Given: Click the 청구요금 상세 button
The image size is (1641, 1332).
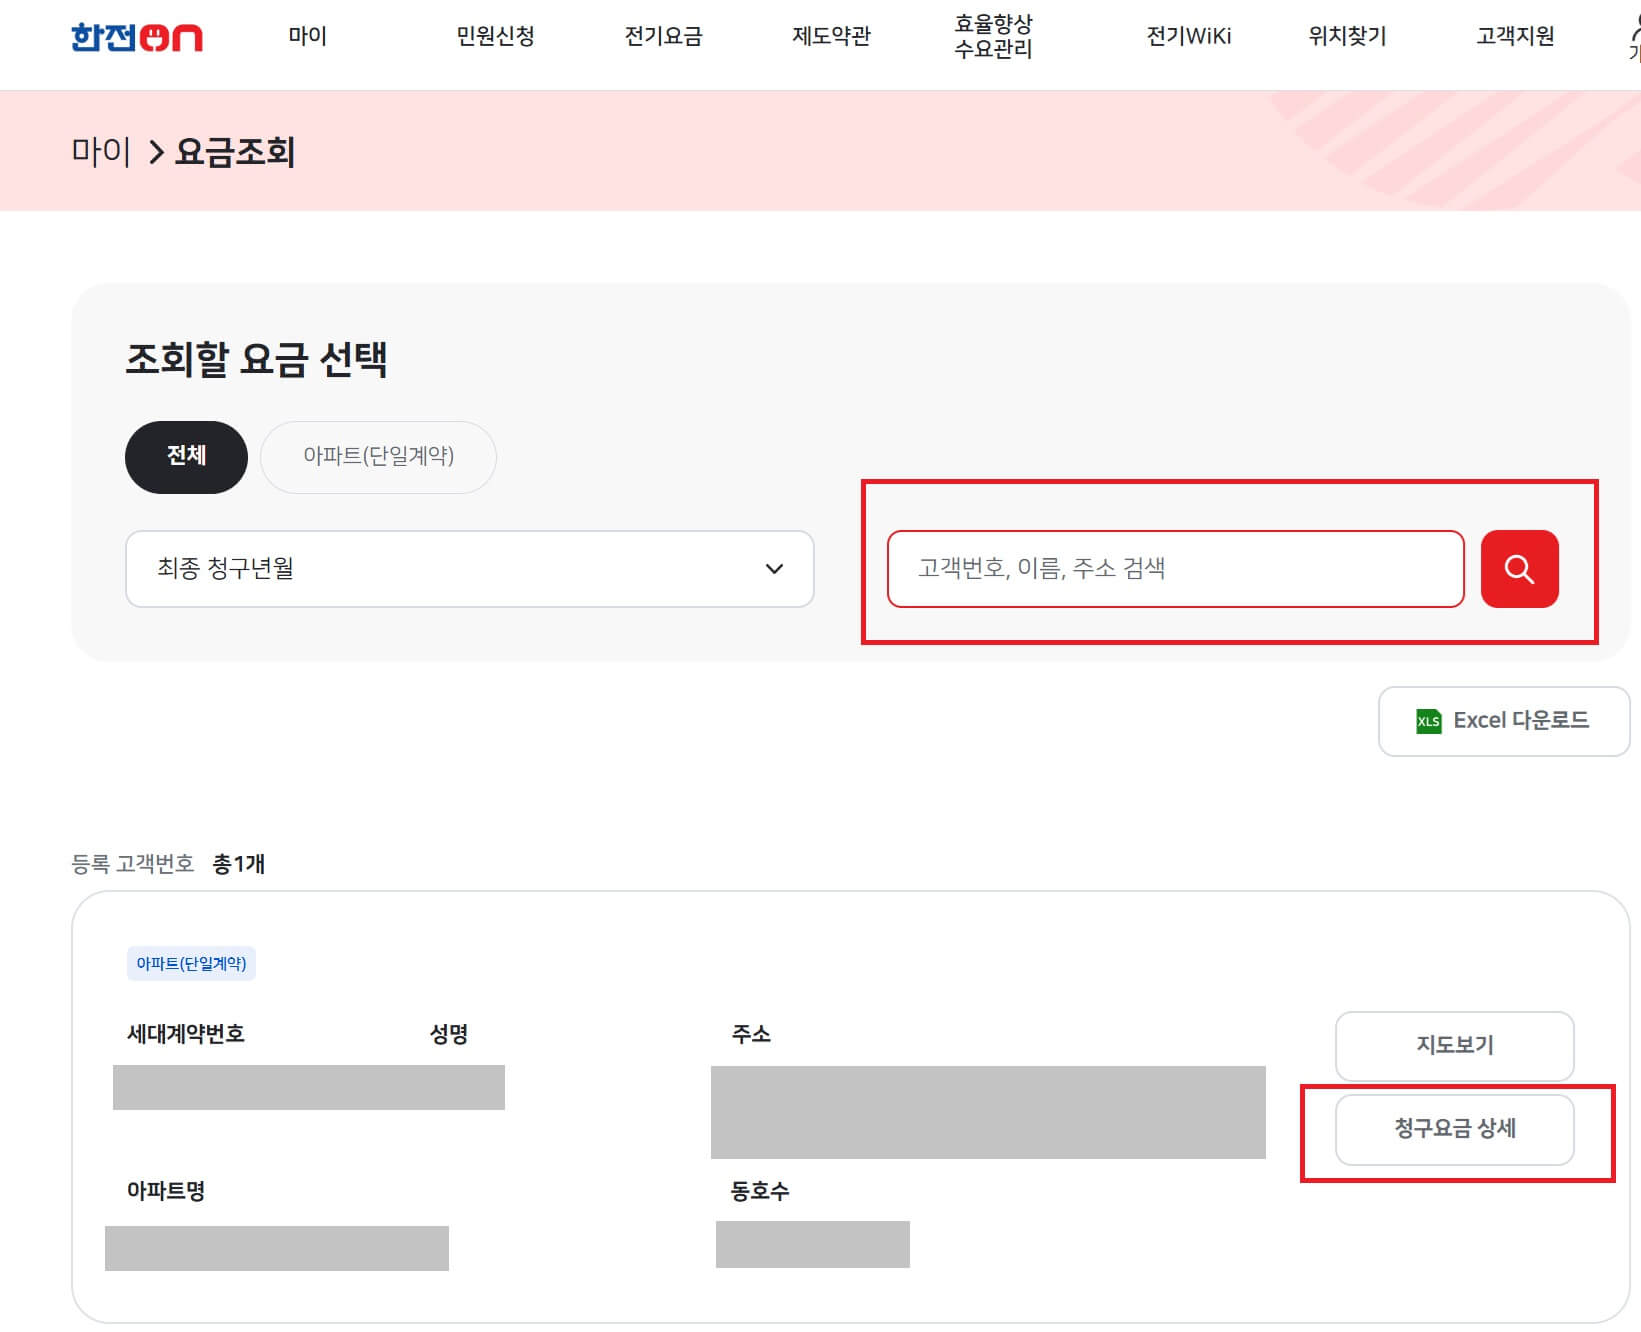Looking at the screenshot, I should [1455, 1129].
